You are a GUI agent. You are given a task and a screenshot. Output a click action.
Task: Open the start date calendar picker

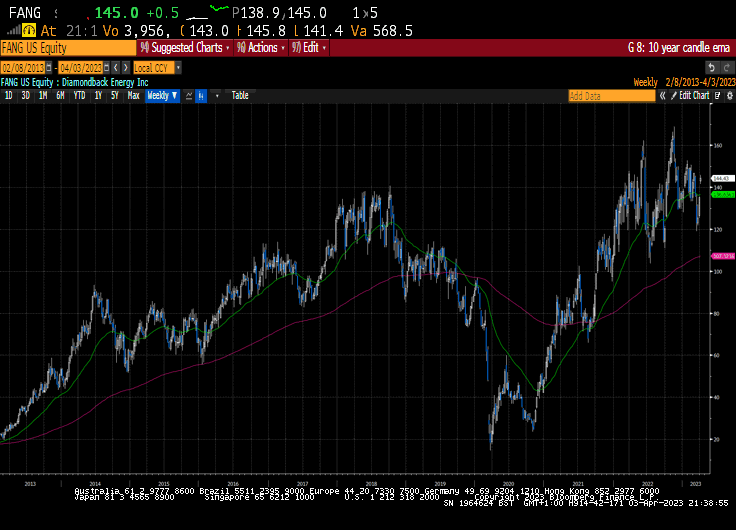click(49, 68)
